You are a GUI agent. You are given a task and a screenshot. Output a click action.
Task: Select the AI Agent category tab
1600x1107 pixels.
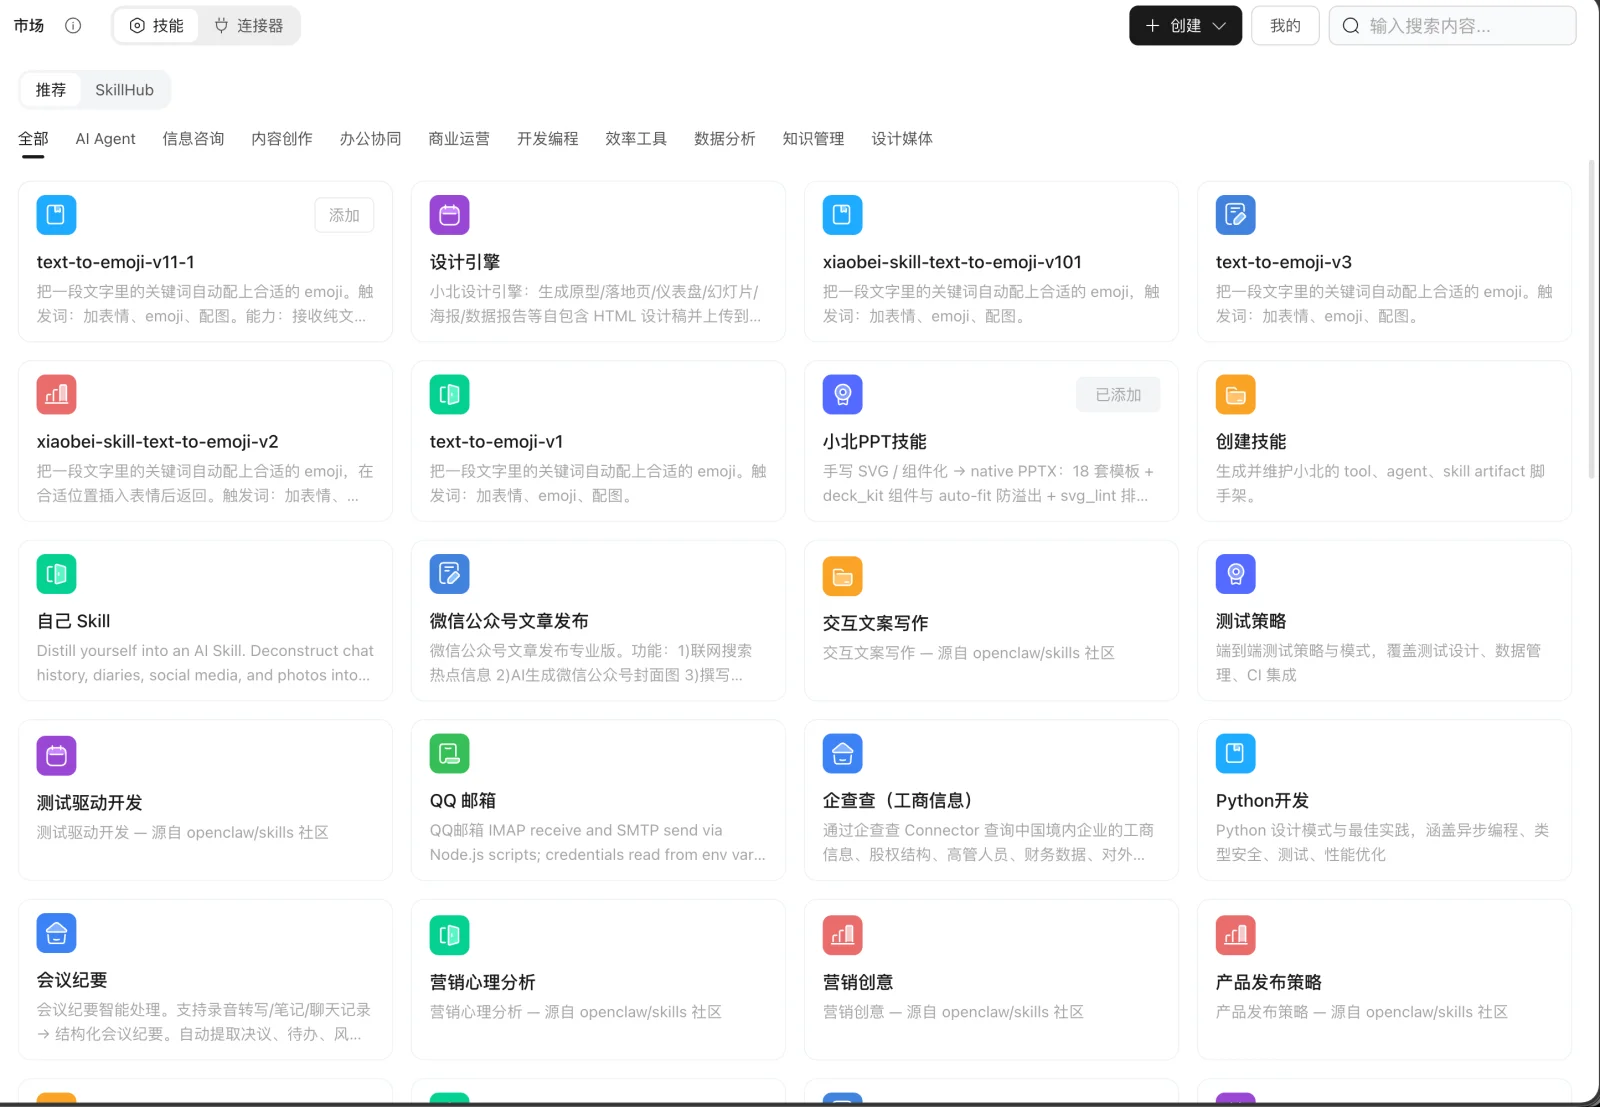(x=105, y=139)
